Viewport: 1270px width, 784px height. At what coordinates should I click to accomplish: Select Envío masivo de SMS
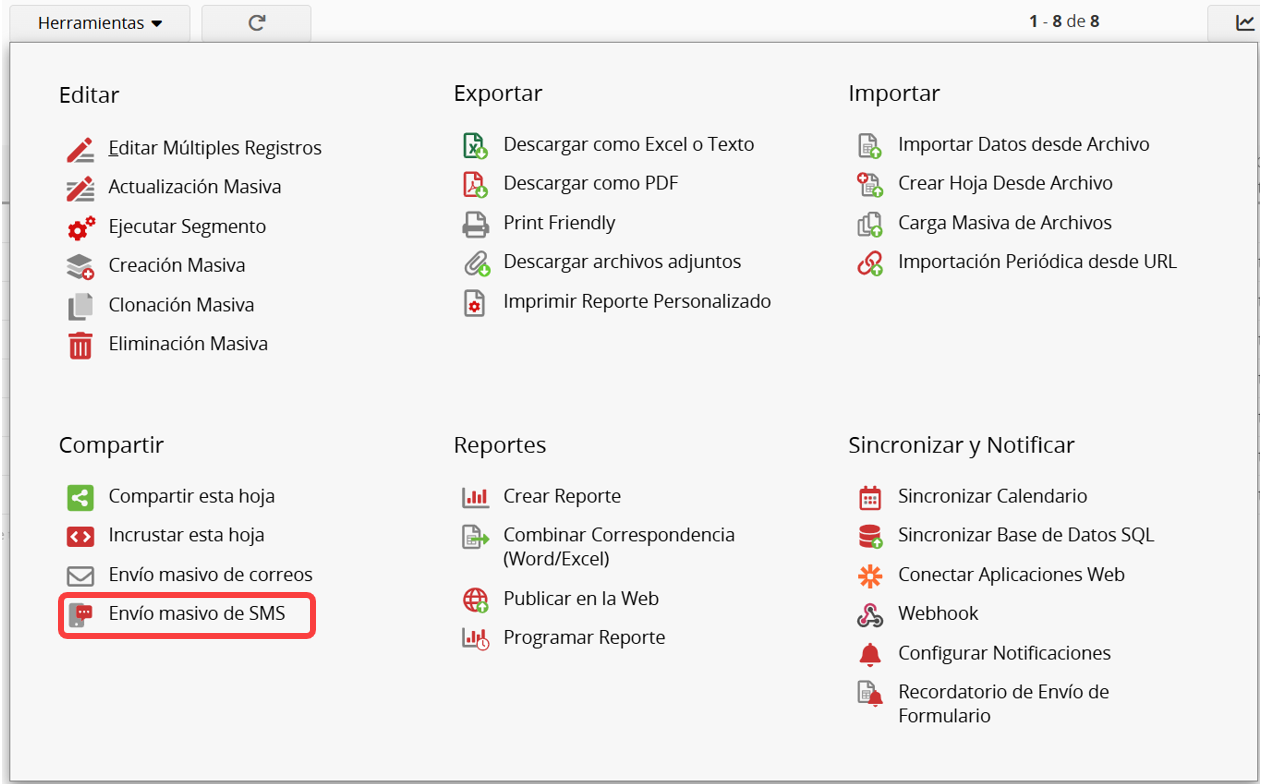[x=196, y=614]
